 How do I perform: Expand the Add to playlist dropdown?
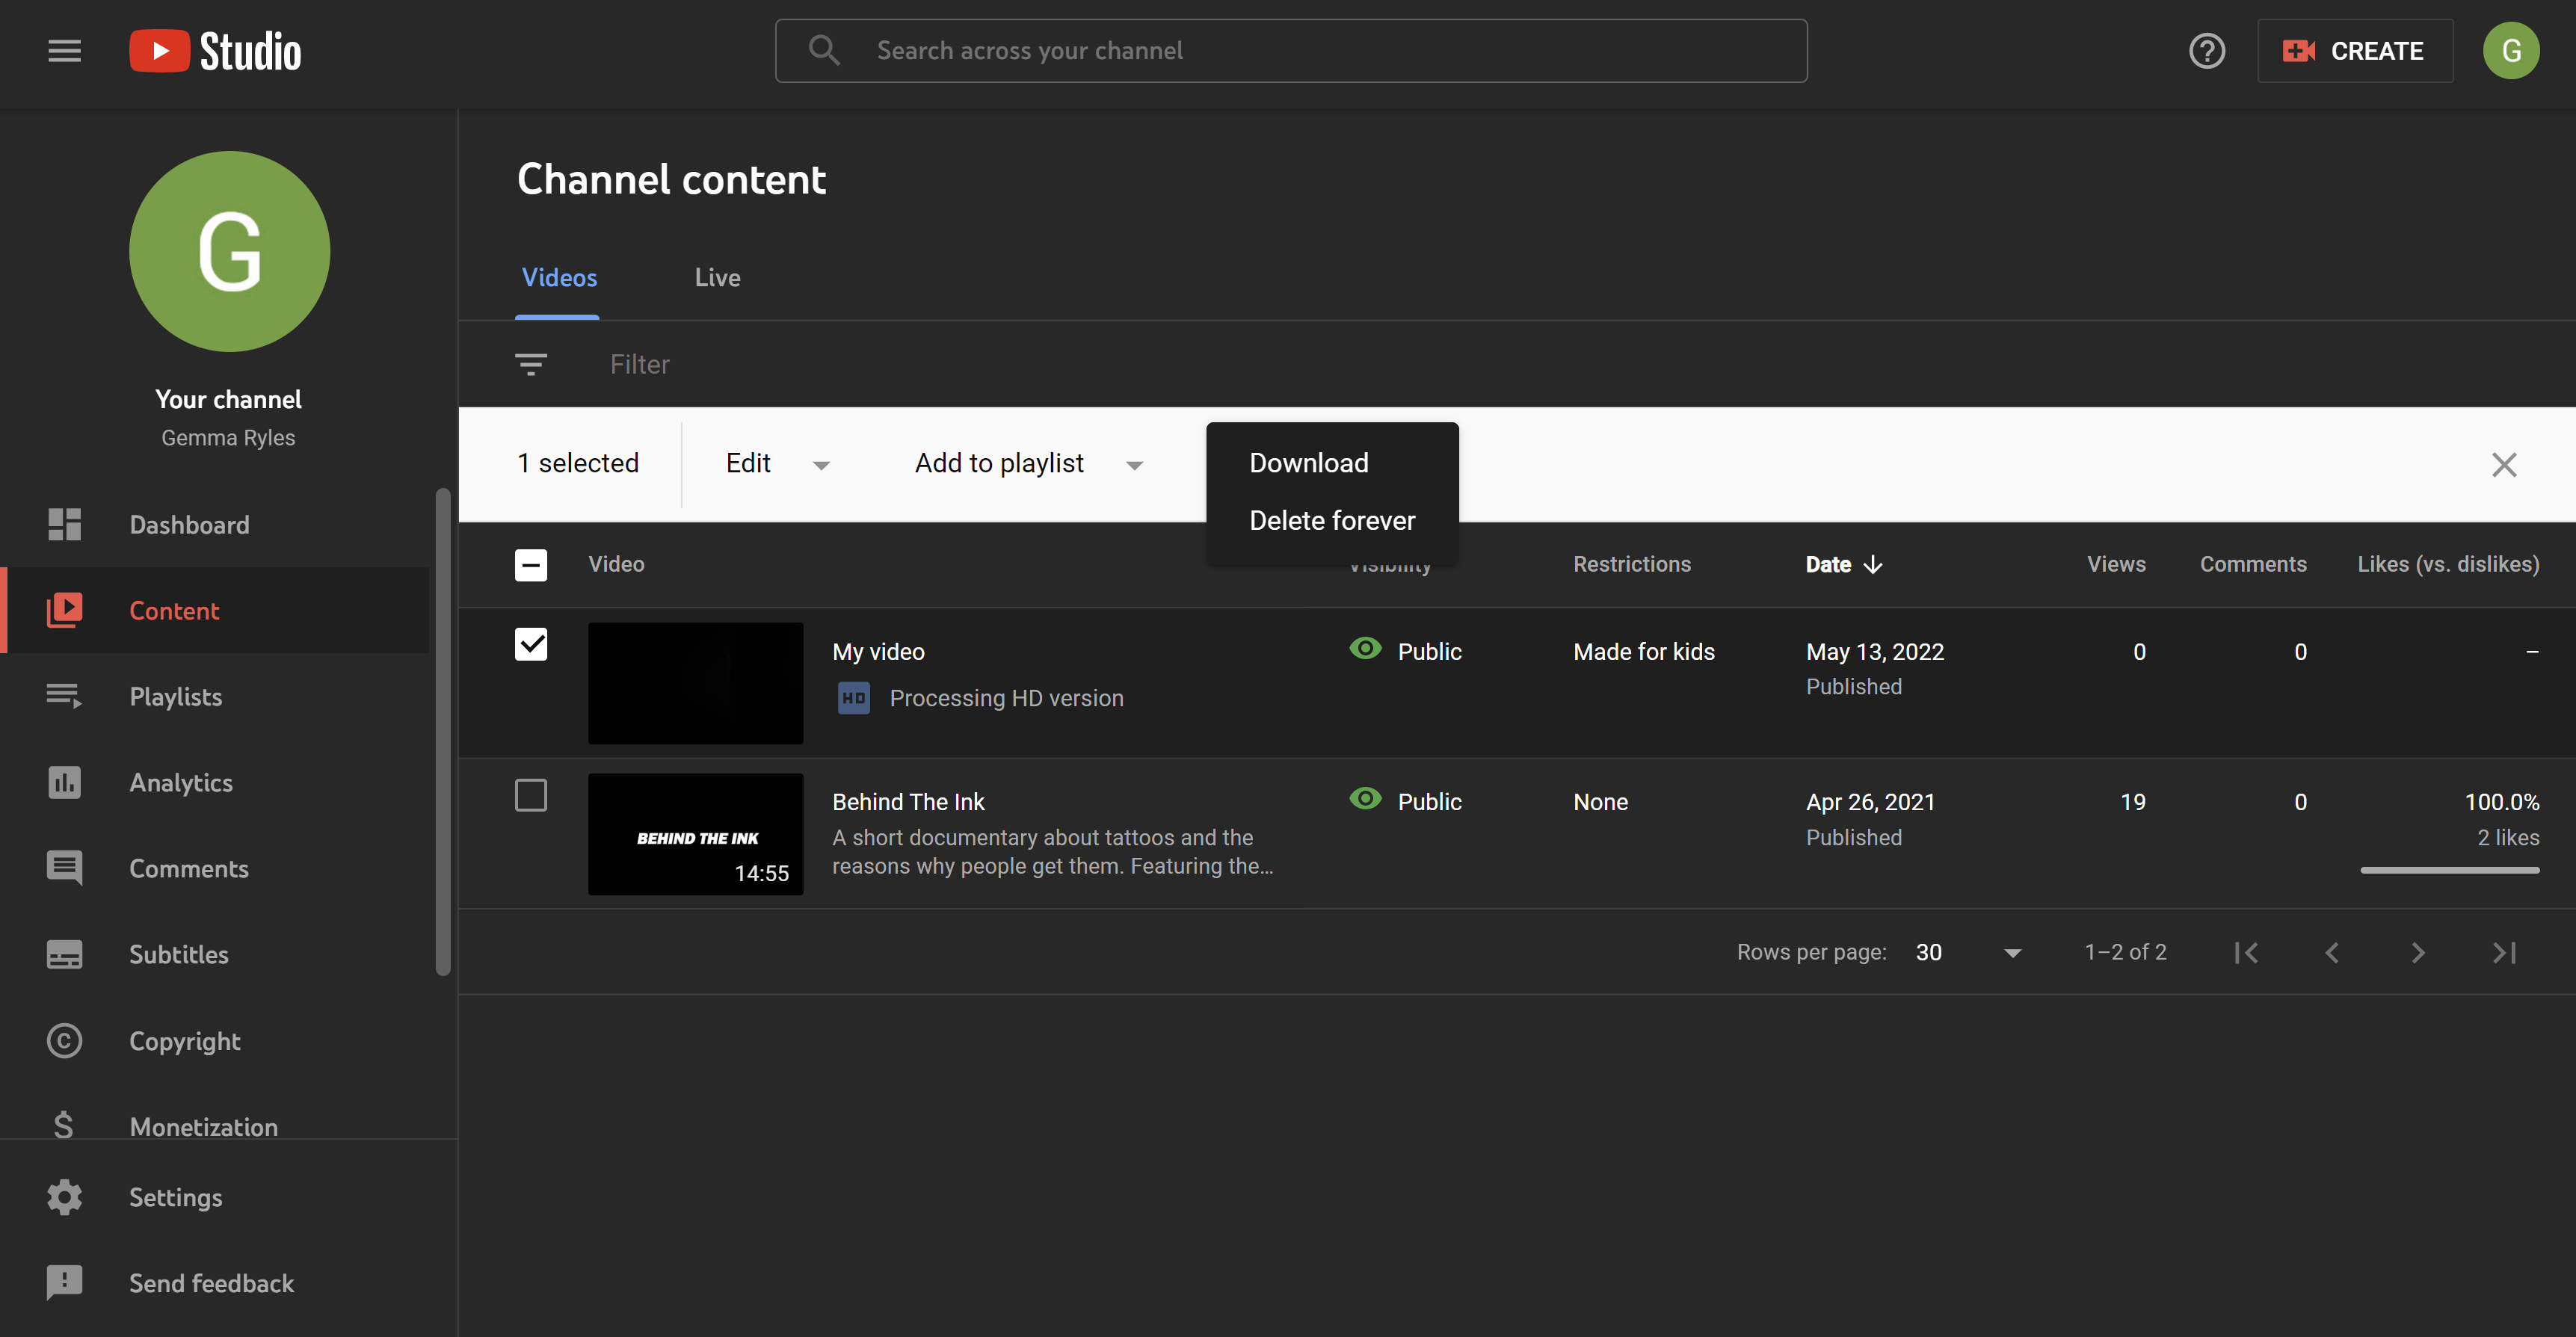[x=1028, y=464]
